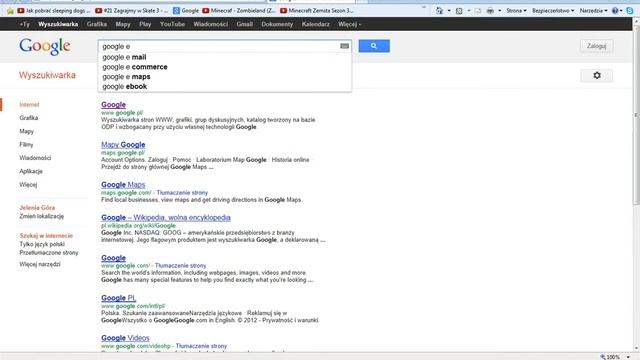Click 'Przetłumaczone strony' filter
Image resolution: width=640 pixels, height=360 pixels.
[49, 253]
